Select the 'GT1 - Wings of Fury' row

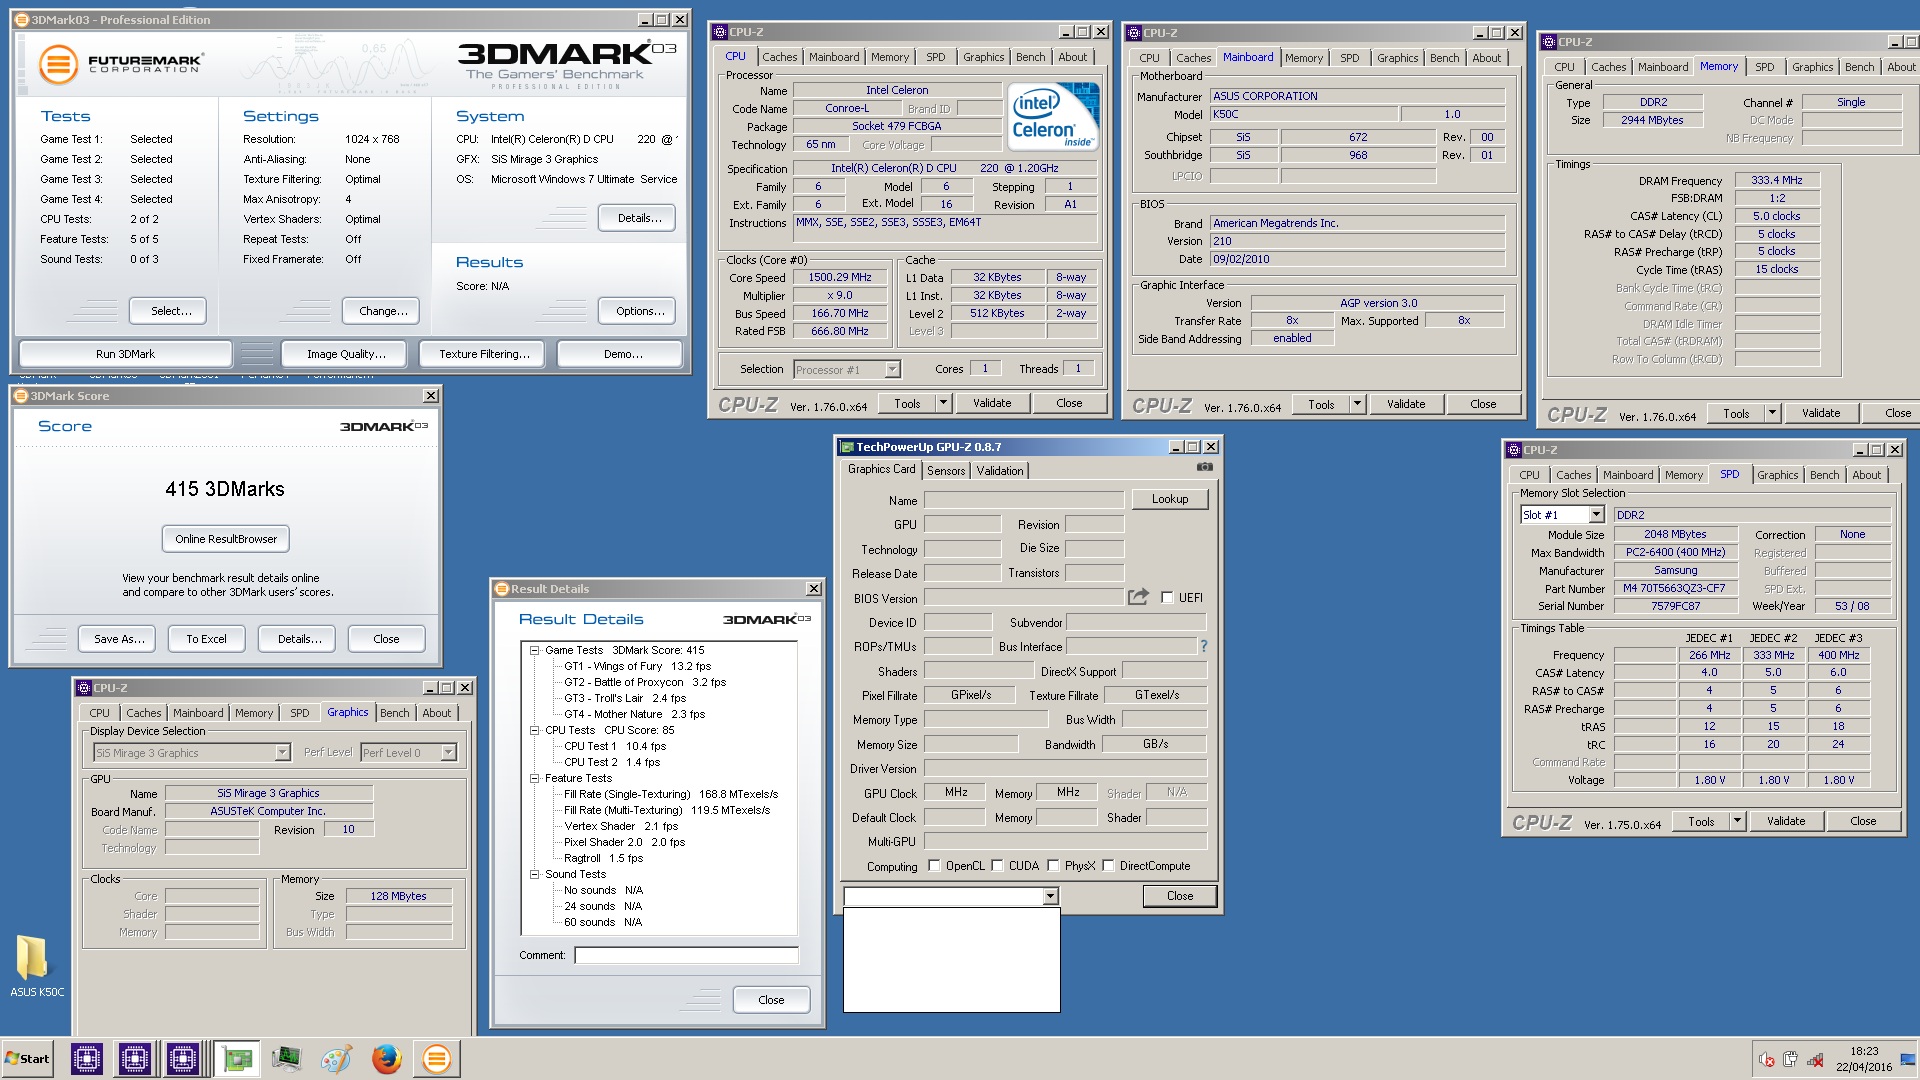(x=637, y=666)
